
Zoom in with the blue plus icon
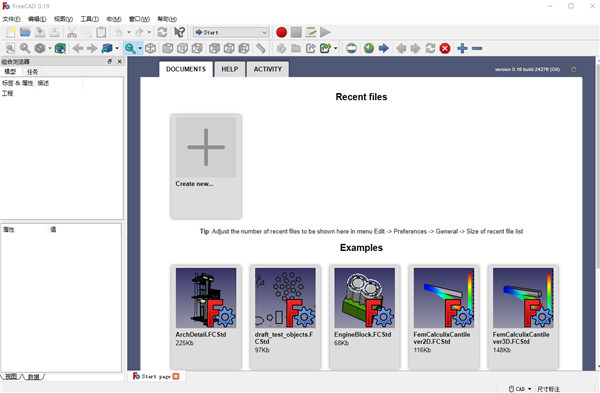462,48
